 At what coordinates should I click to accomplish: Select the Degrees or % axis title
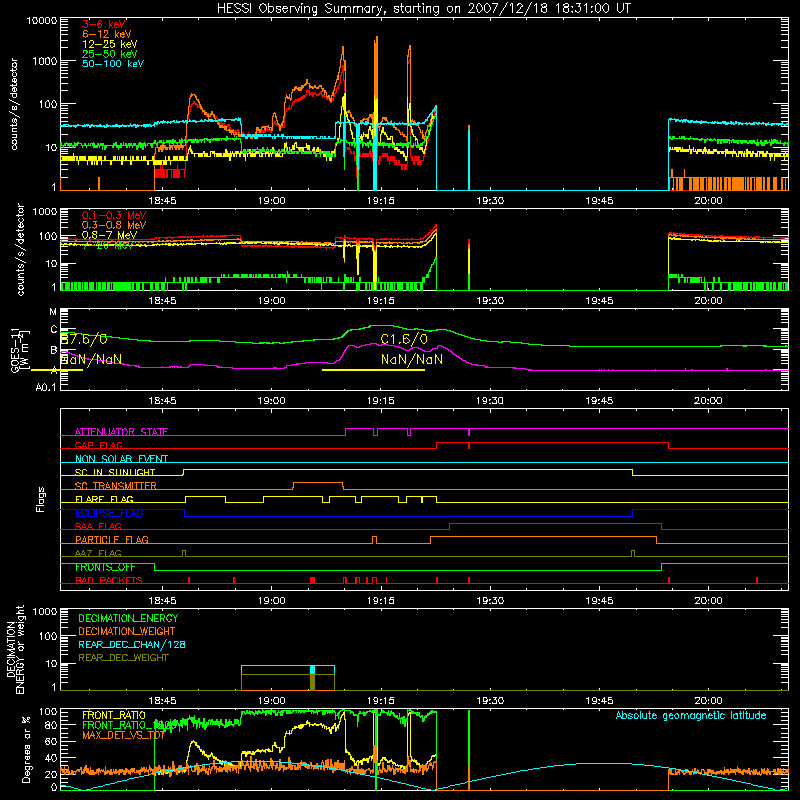[26, 749]
